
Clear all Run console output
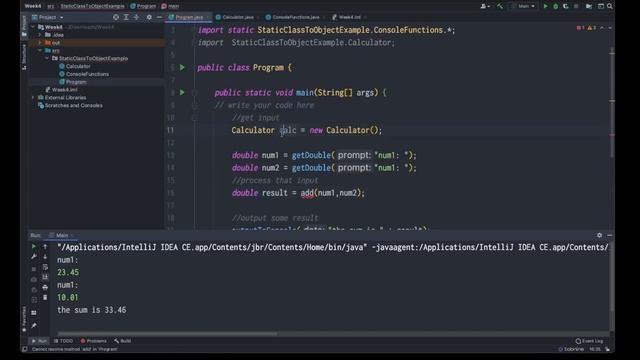(x=45, y=298)
